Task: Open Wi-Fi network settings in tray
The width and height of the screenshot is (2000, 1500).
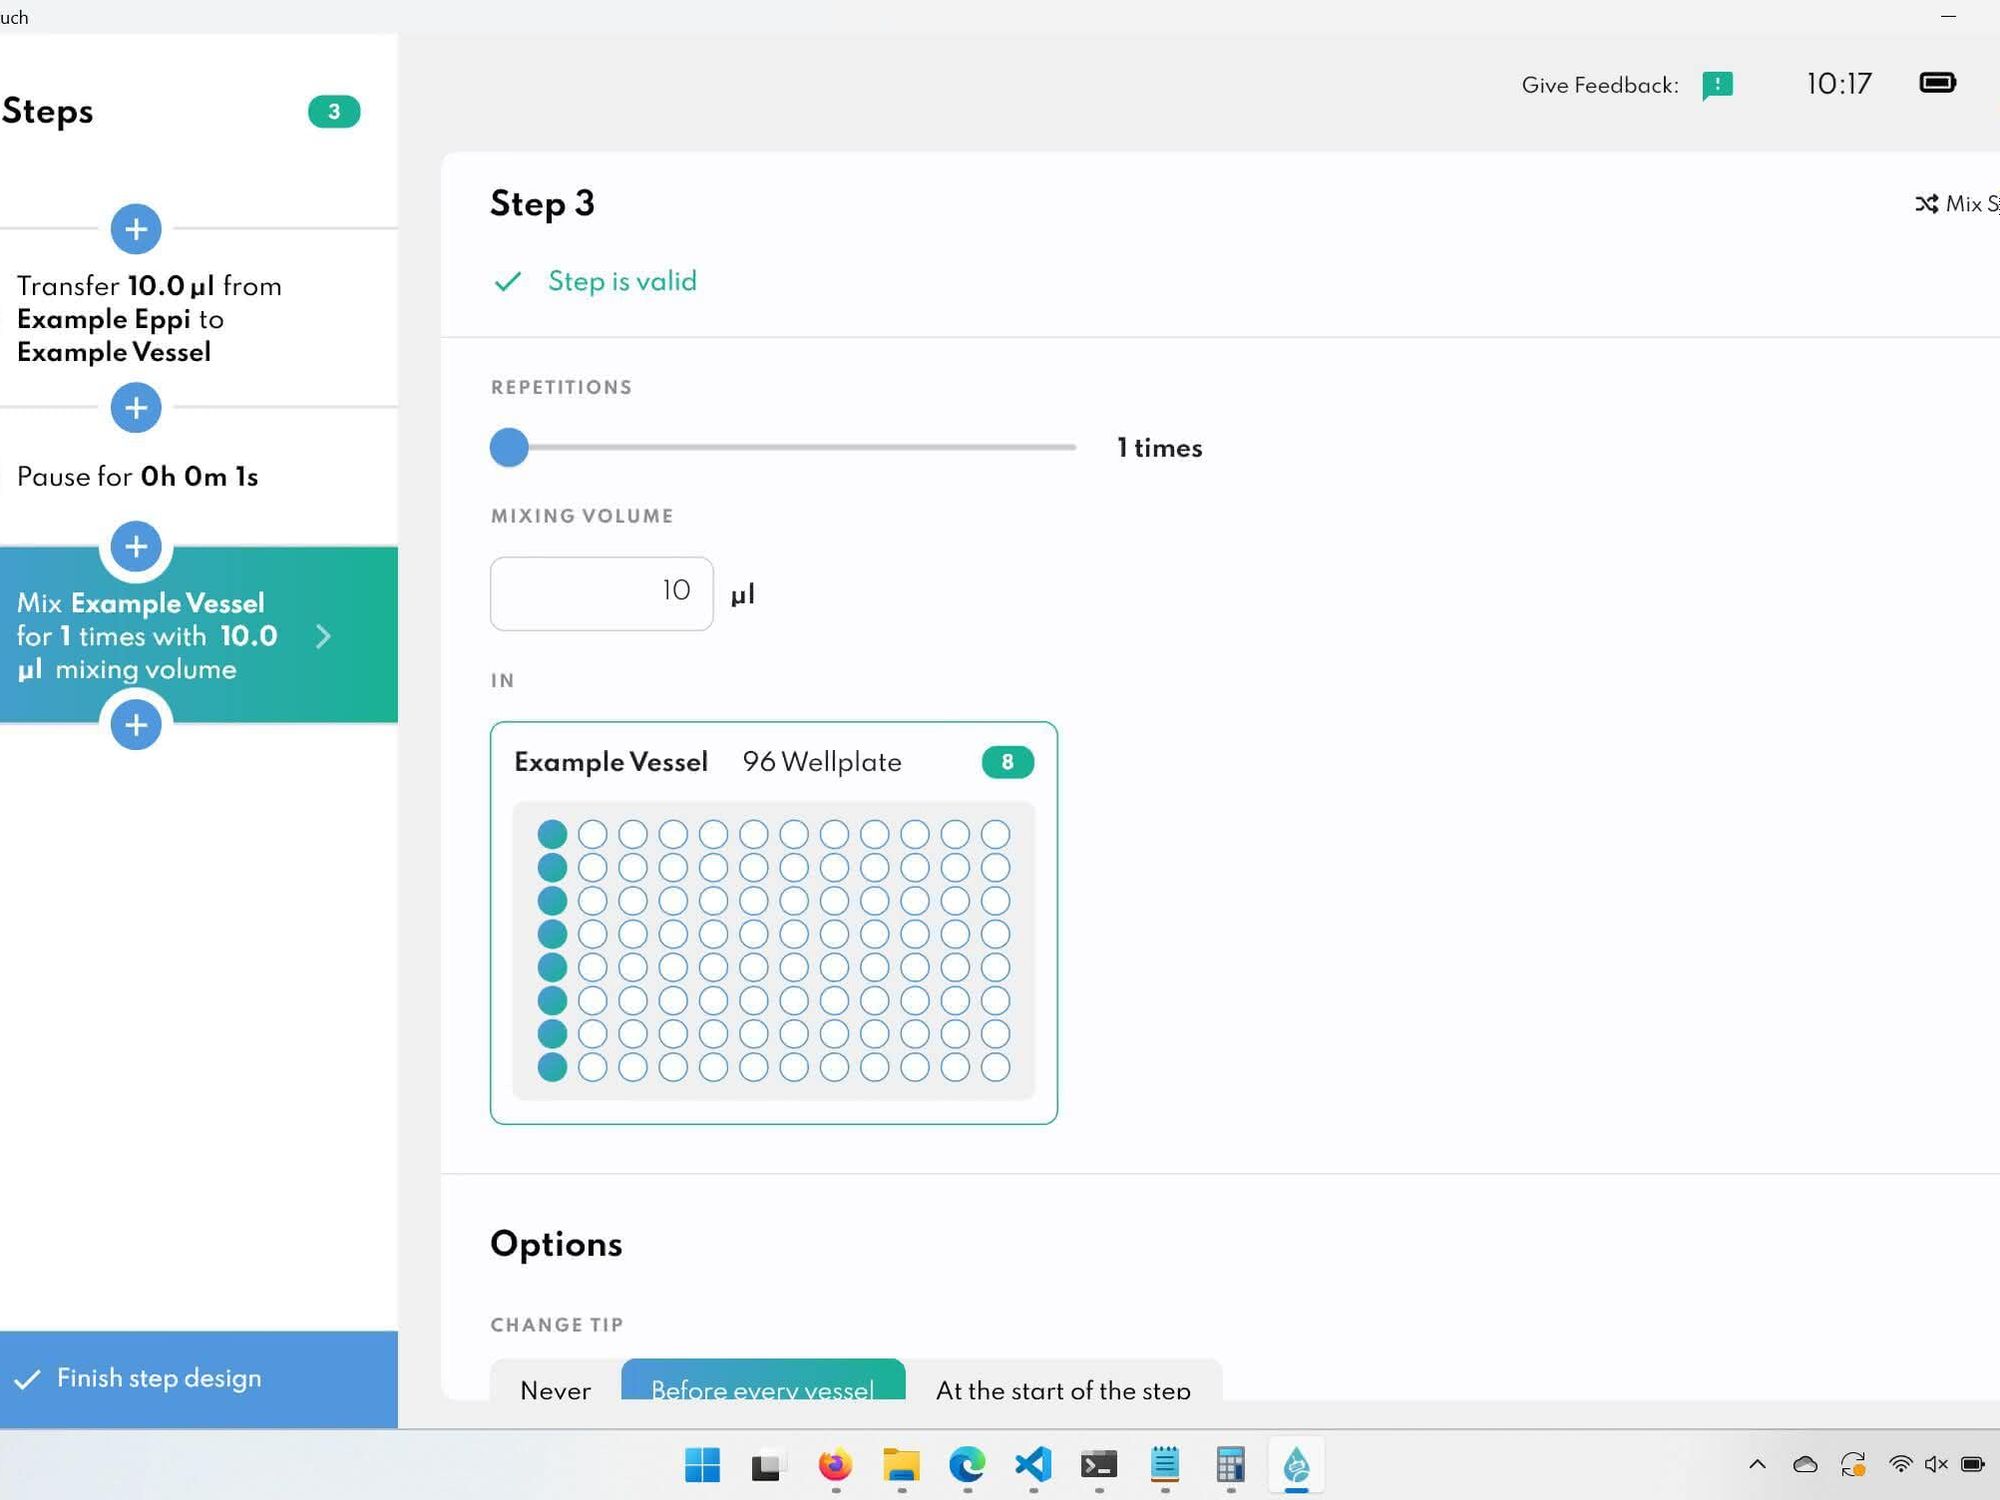Action: 1900,1465
